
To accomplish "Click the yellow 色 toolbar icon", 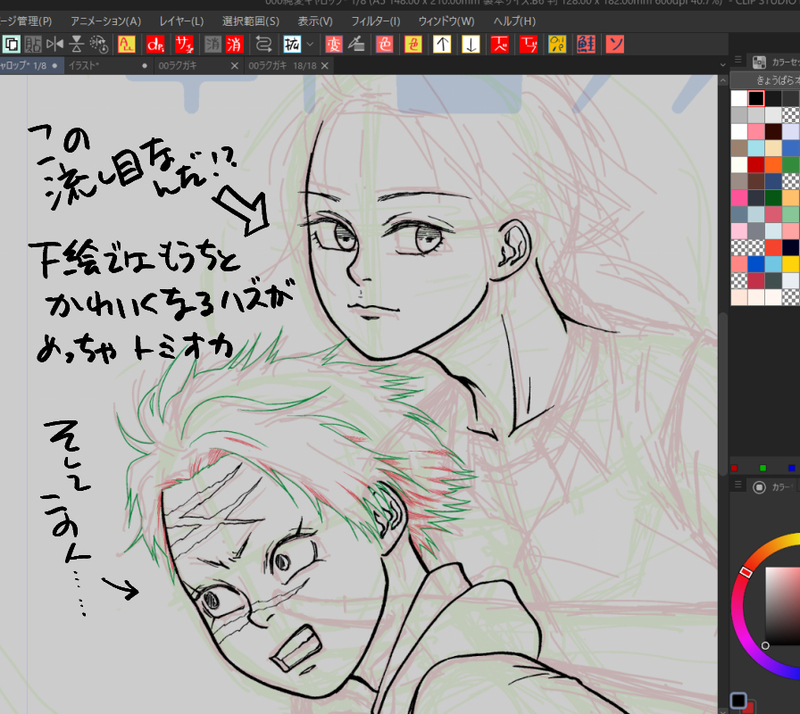I will pos(413,44).
